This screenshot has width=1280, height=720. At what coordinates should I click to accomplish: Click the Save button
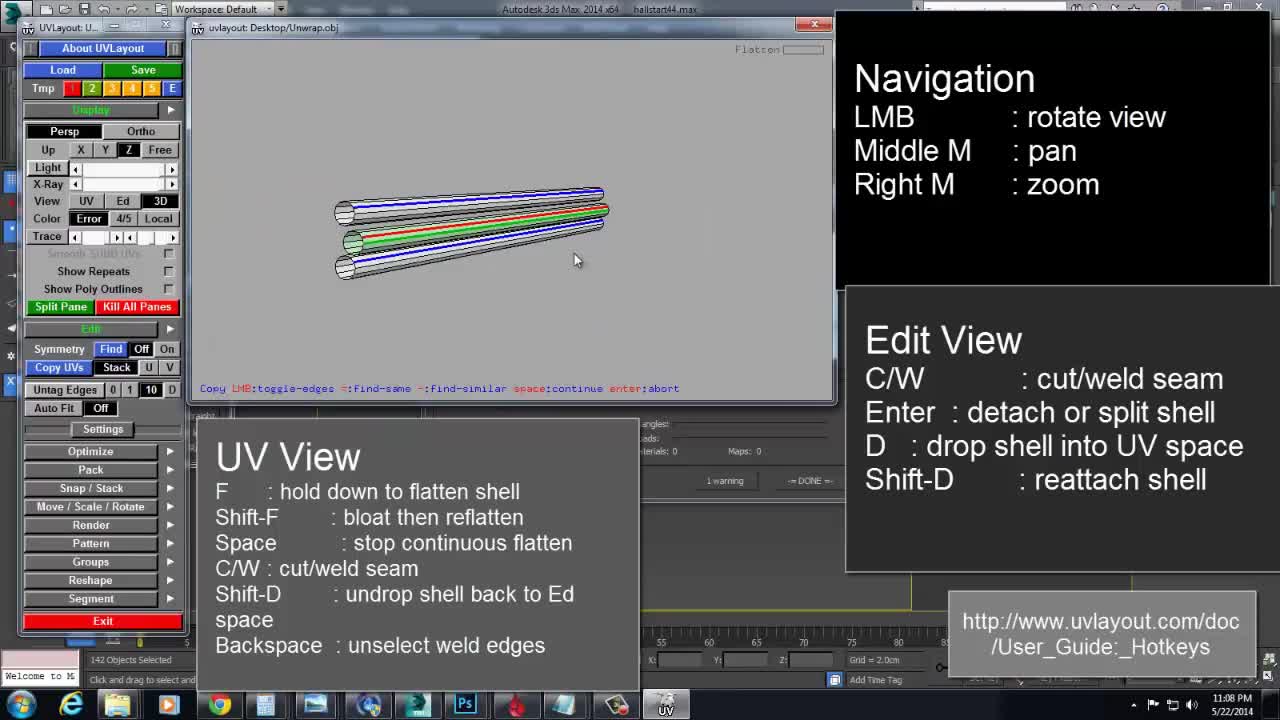click(143, 70)
